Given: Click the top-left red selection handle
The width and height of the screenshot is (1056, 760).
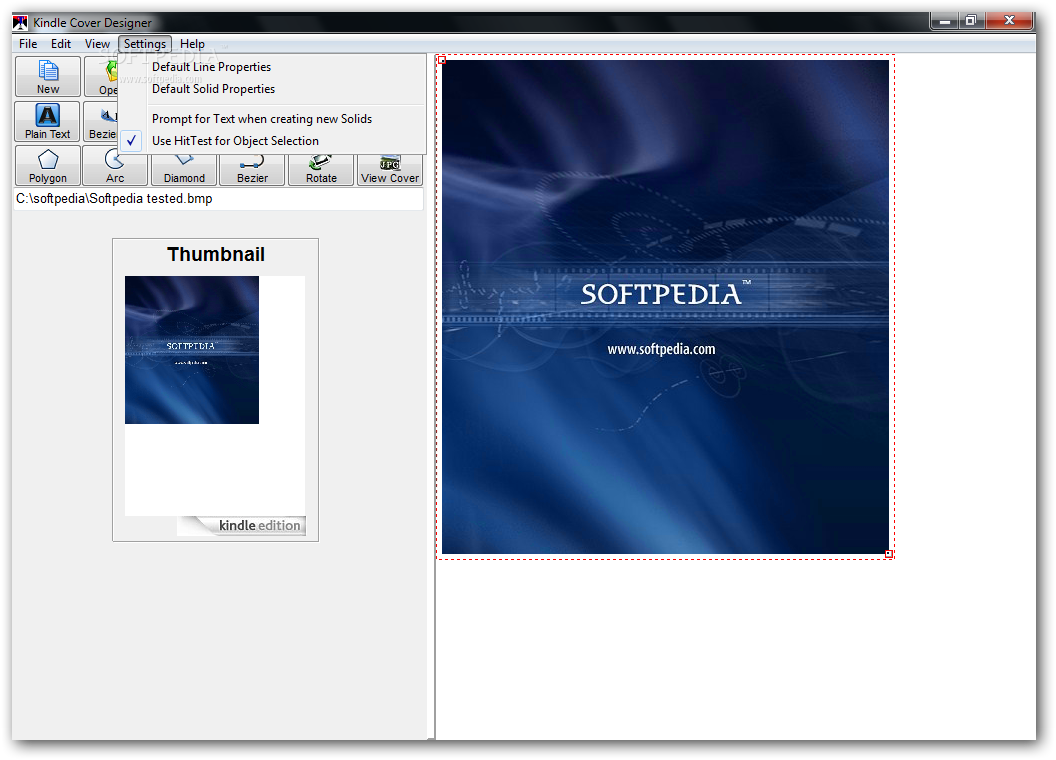Looking at the screenshot, I should [x=442, y=61].
